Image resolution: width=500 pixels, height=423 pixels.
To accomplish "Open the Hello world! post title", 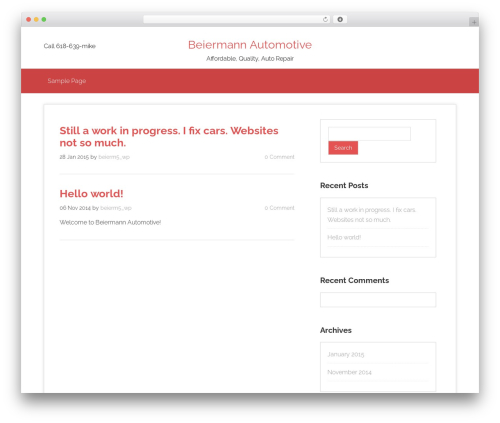I will coord(91,193).
